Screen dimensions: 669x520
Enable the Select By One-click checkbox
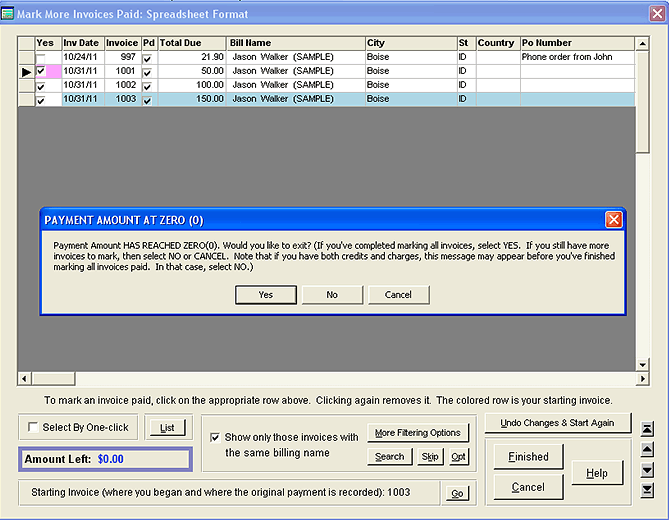tap(34, 428)
